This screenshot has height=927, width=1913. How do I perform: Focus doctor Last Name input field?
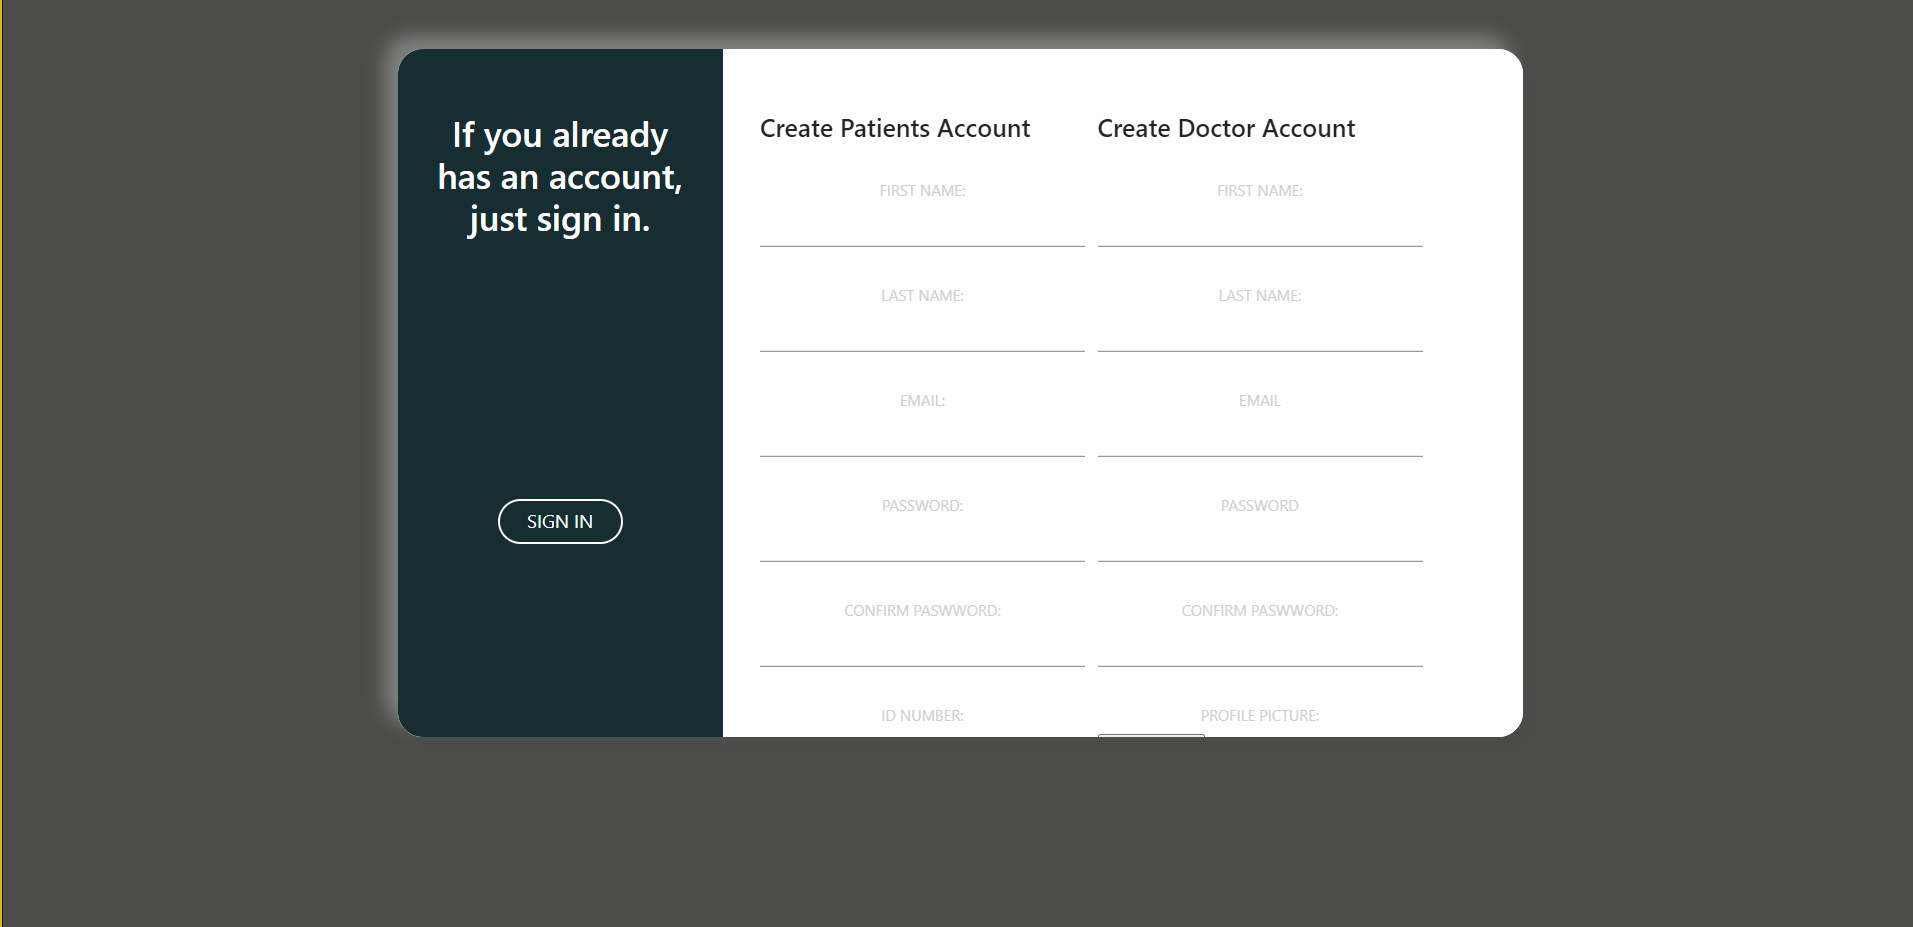[x=1260, y=332]
